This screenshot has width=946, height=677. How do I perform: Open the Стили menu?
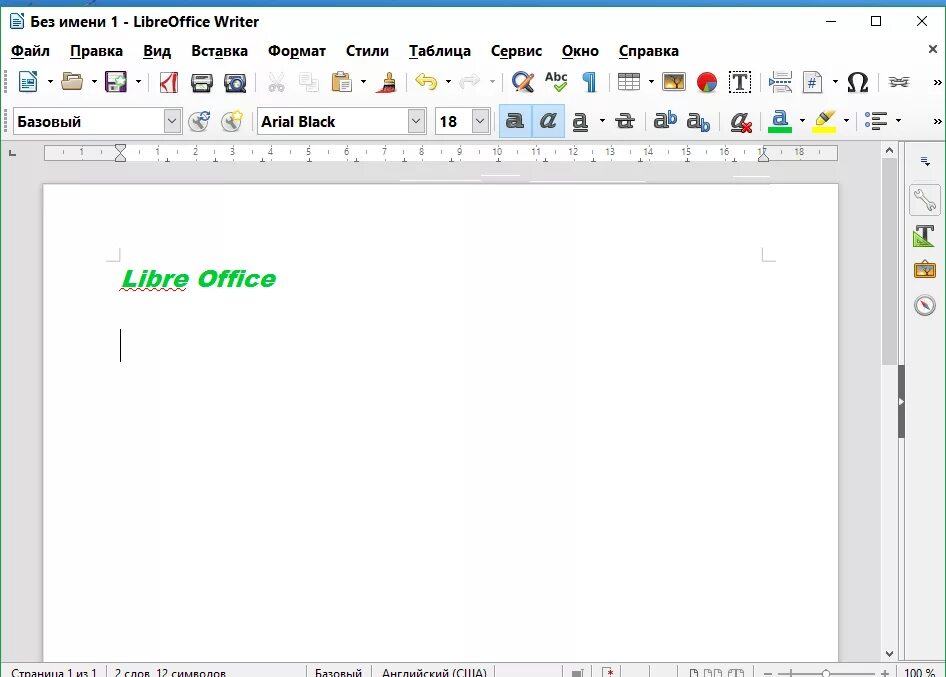[367, 51]
